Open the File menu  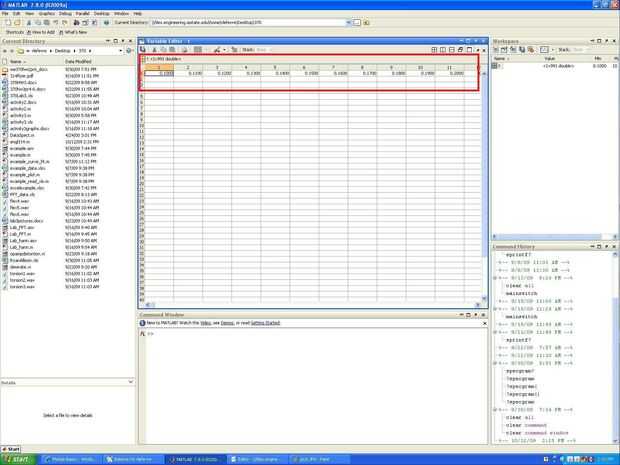point(5,13)
